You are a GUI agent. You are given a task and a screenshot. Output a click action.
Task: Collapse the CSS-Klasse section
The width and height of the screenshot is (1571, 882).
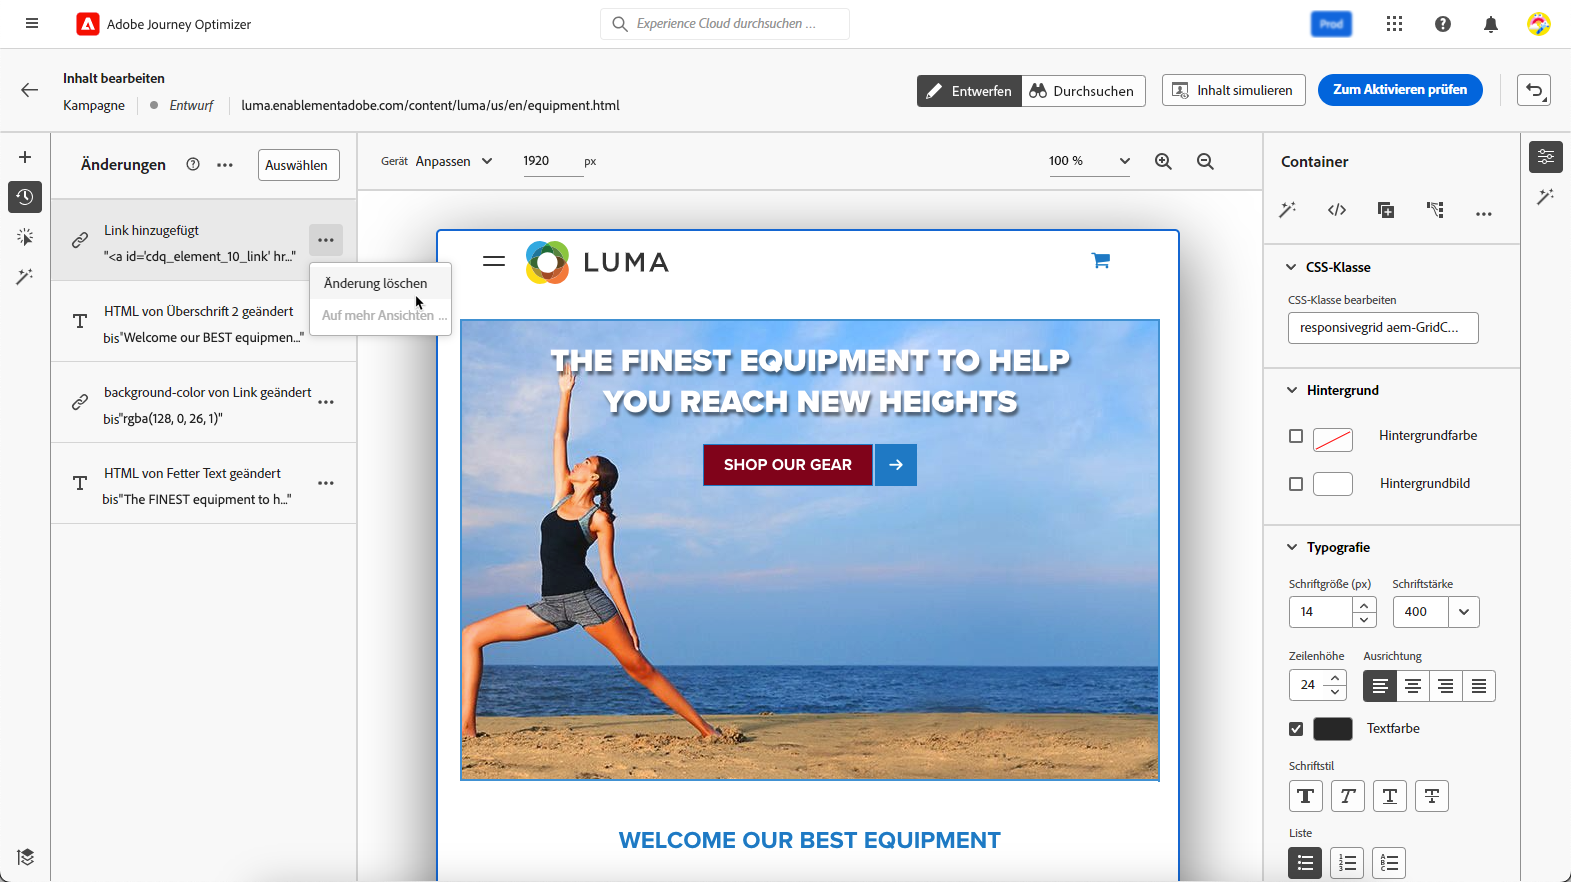pyautogui.click(x=1291, y=267)
